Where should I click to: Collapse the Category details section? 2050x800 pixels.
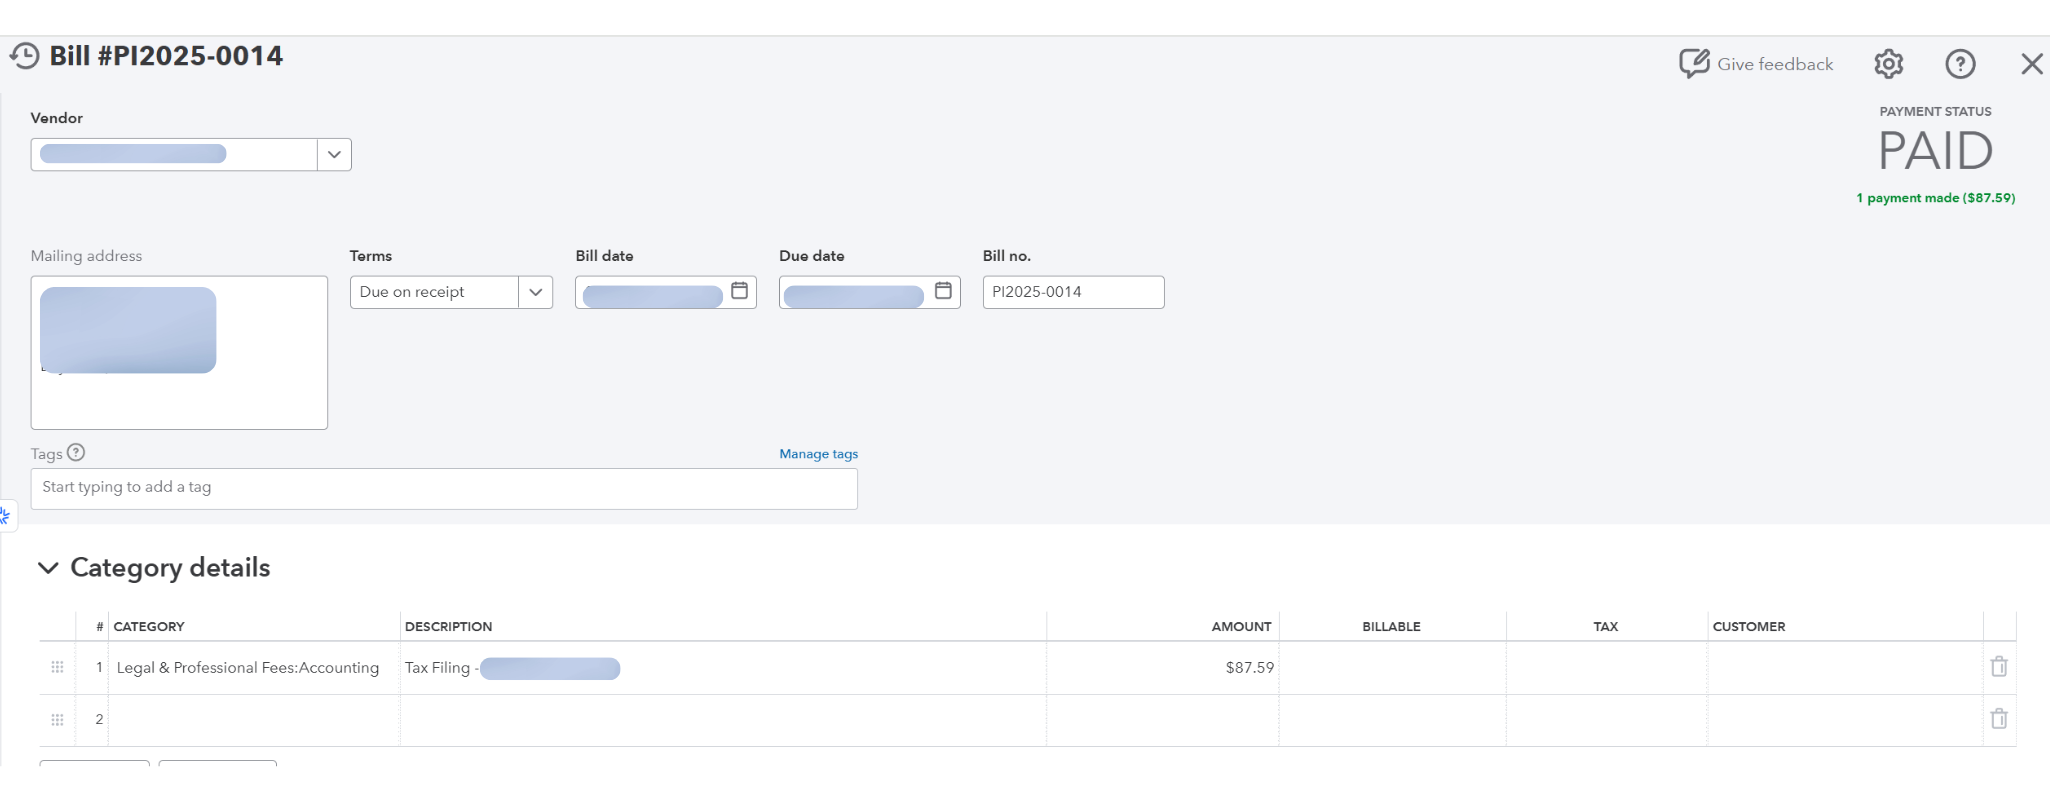click(x=48, y=568)
